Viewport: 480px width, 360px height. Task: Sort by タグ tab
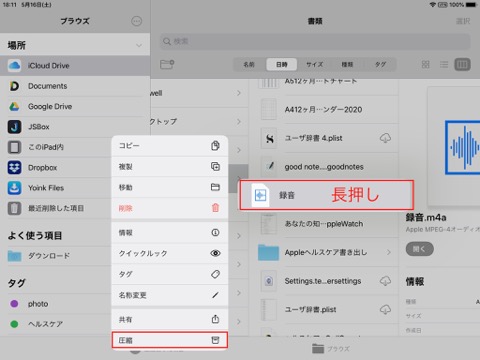point(380,64)
